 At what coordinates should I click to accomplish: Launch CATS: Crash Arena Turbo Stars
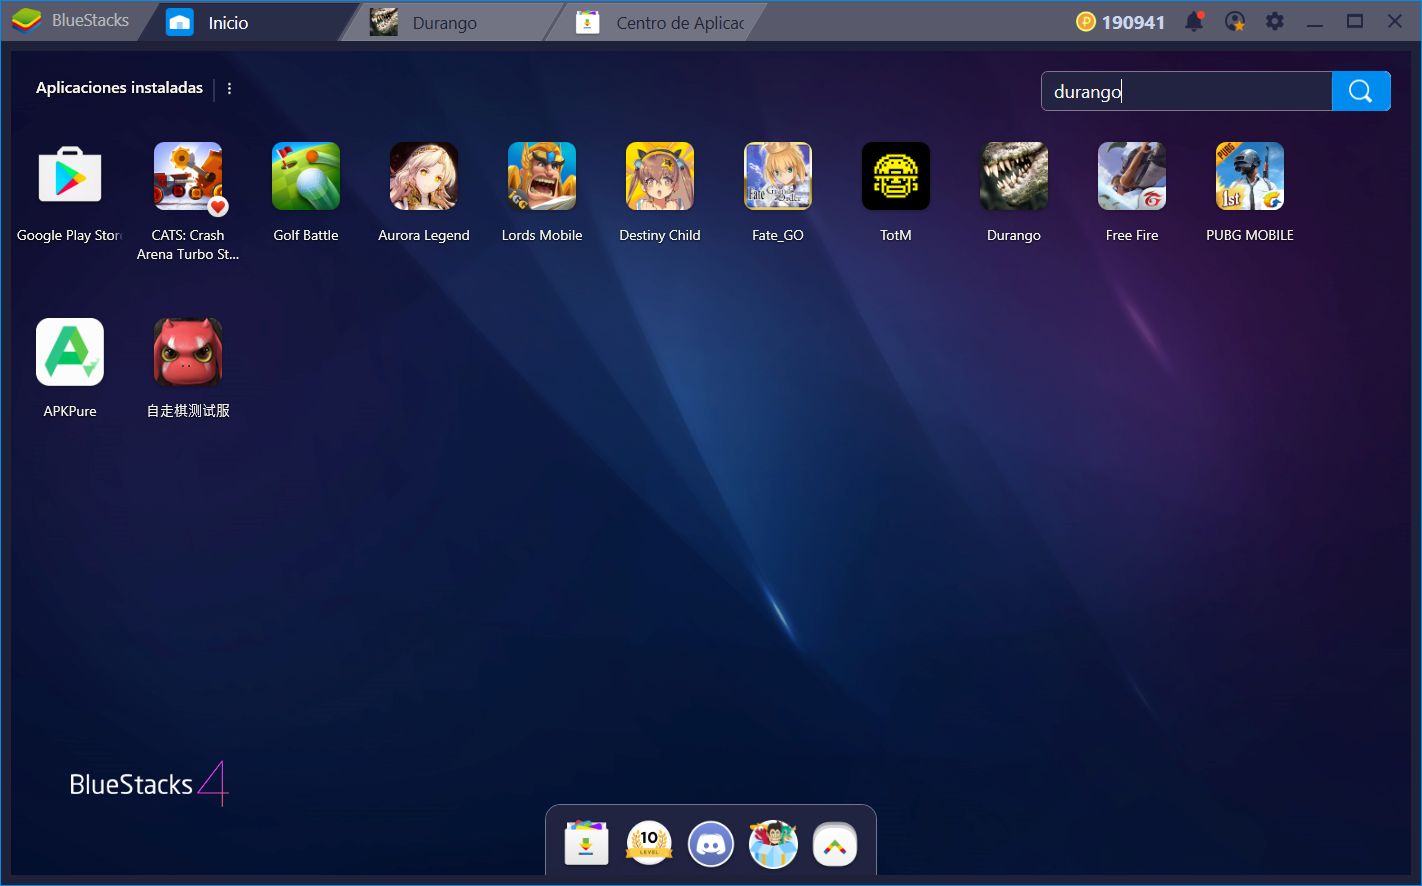tap(188, 176)
